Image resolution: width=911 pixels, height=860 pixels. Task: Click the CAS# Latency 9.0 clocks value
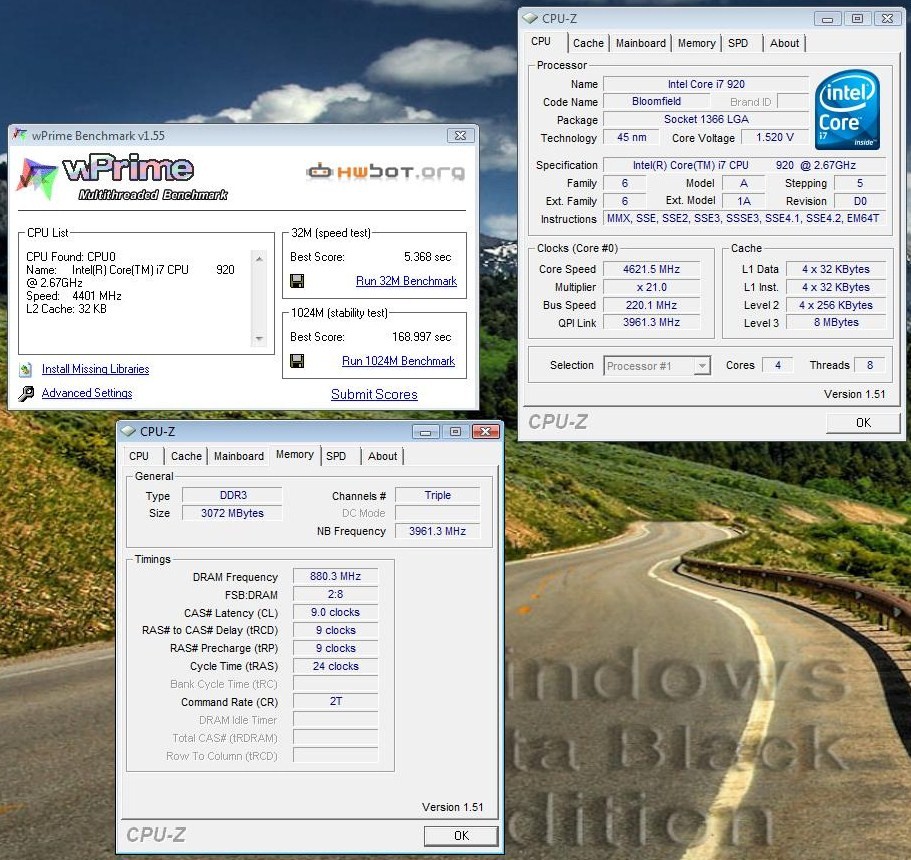pyautogui.click(x=335, y=612)
